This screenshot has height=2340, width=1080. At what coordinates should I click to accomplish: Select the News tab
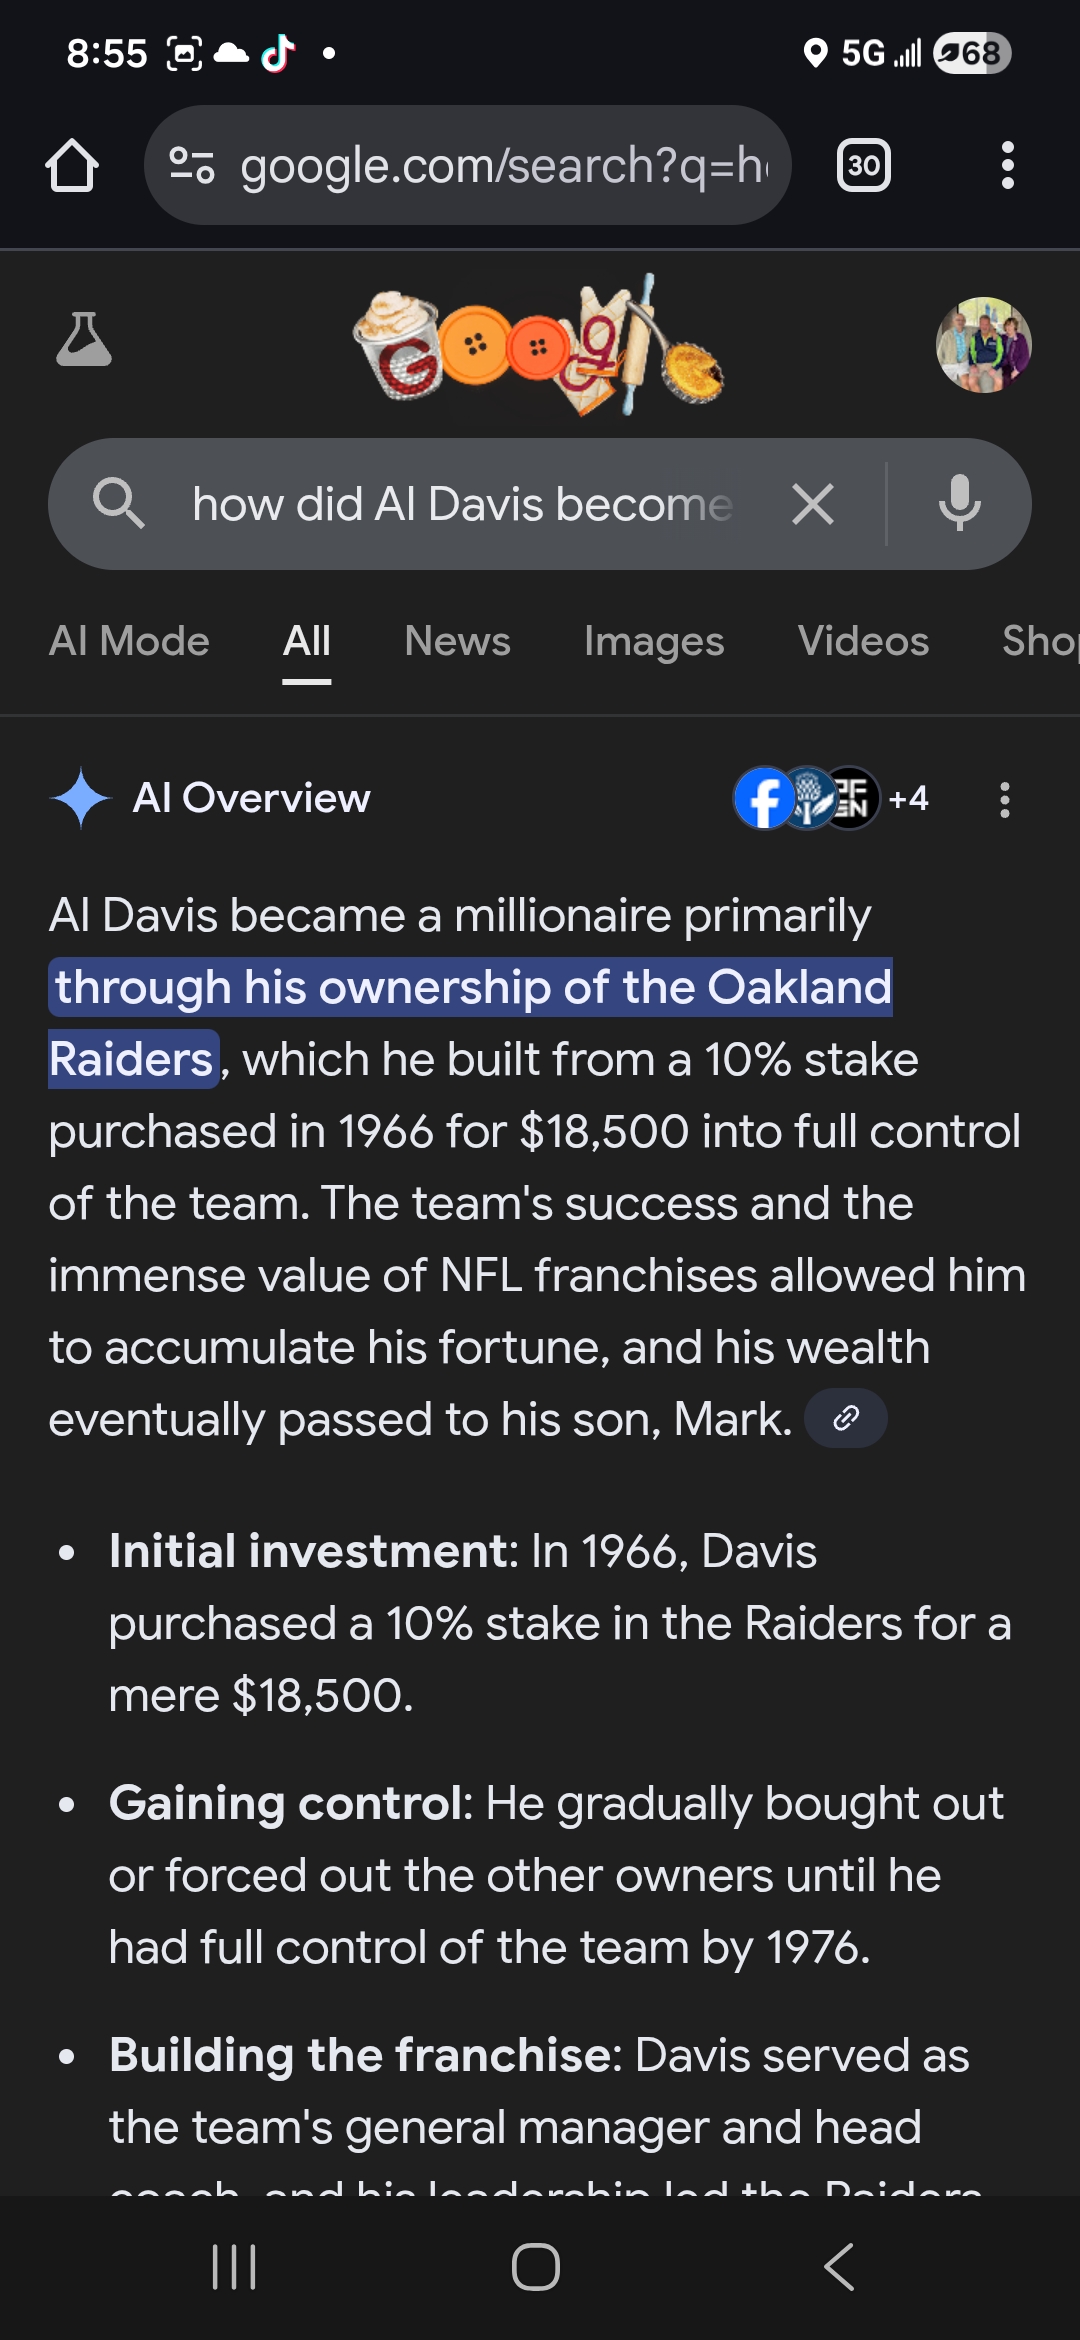(x=457, y=641)
